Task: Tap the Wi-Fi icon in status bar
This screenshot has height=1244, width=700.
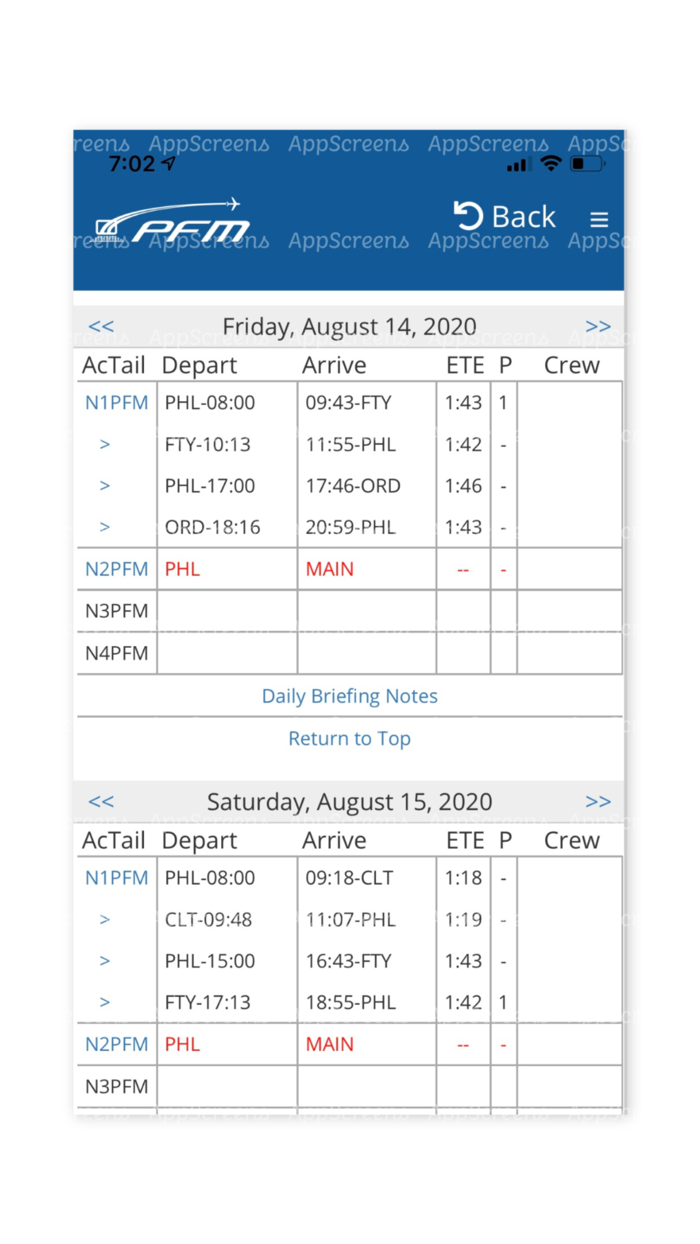Action: tap(550, 164)
